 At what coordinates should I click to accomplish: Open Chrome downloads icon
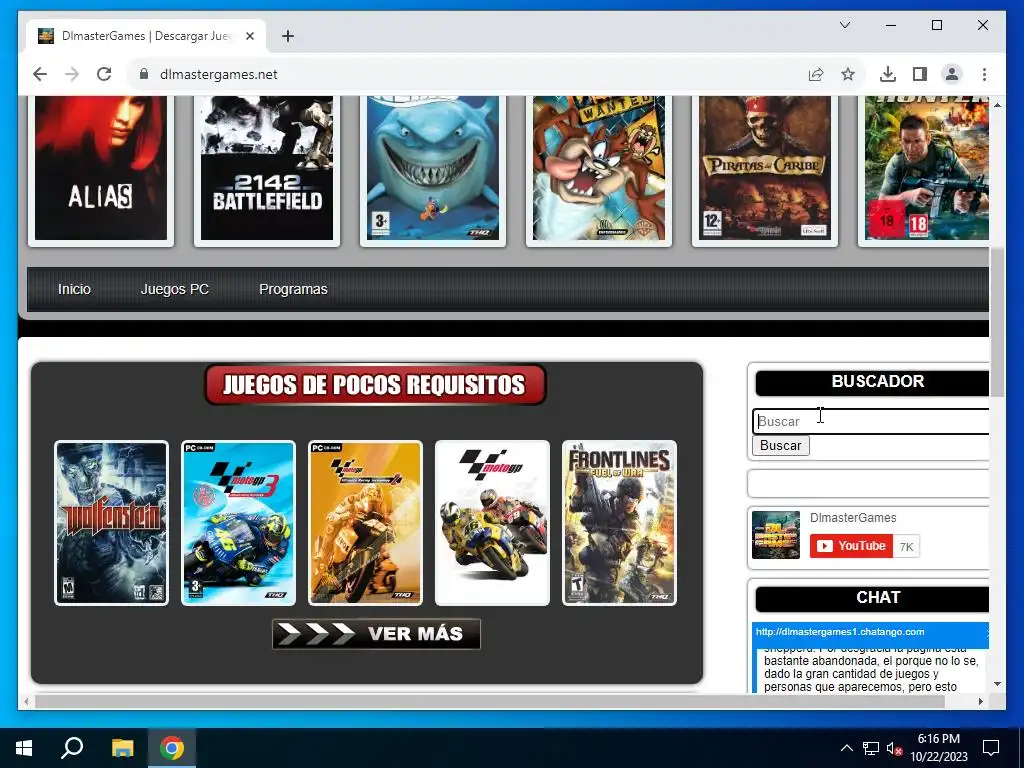click(x=888, y=74)
